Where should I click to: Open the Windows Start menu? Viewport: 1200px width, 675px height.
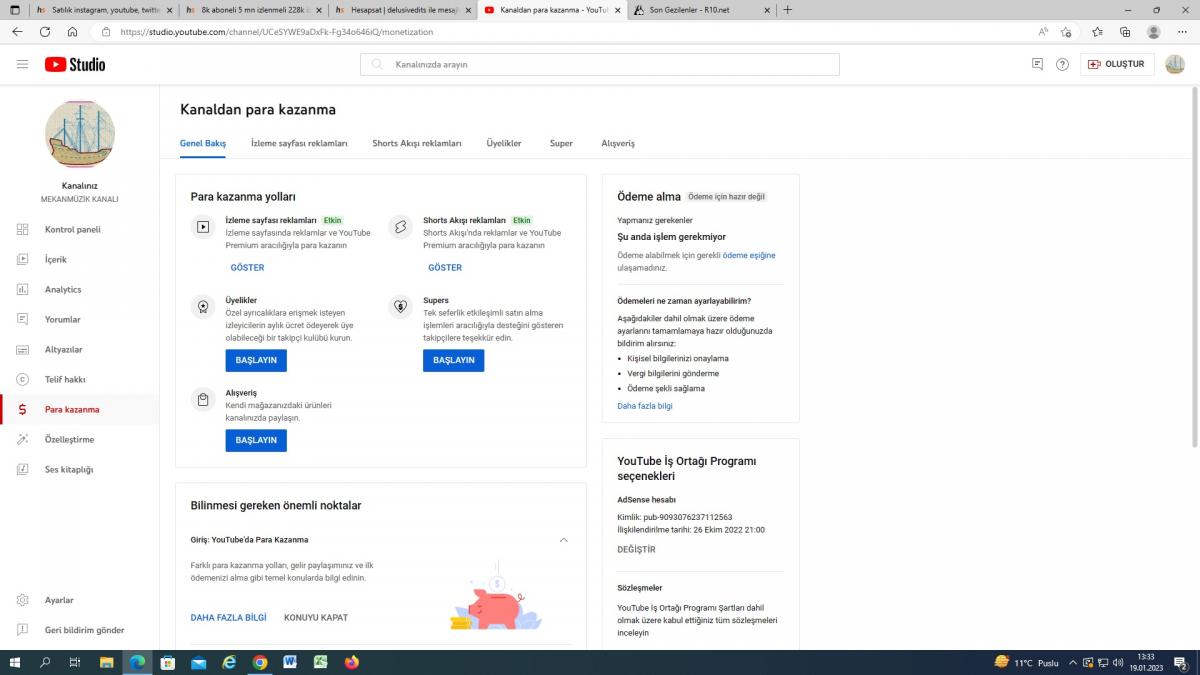15,662
